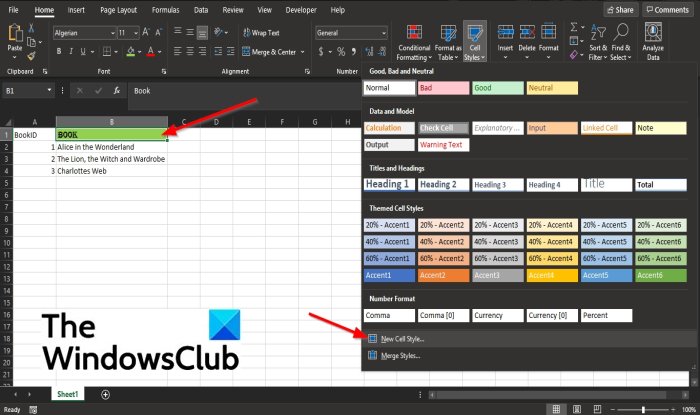Add a new sheet with plus icon
The width and height of the screenshot is (700, 415).
click(105, 394)
